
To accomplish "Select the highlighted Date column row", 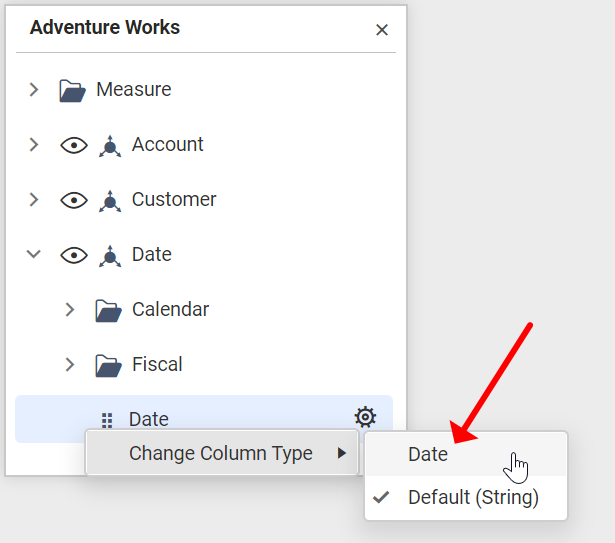I will click(204, 419).
